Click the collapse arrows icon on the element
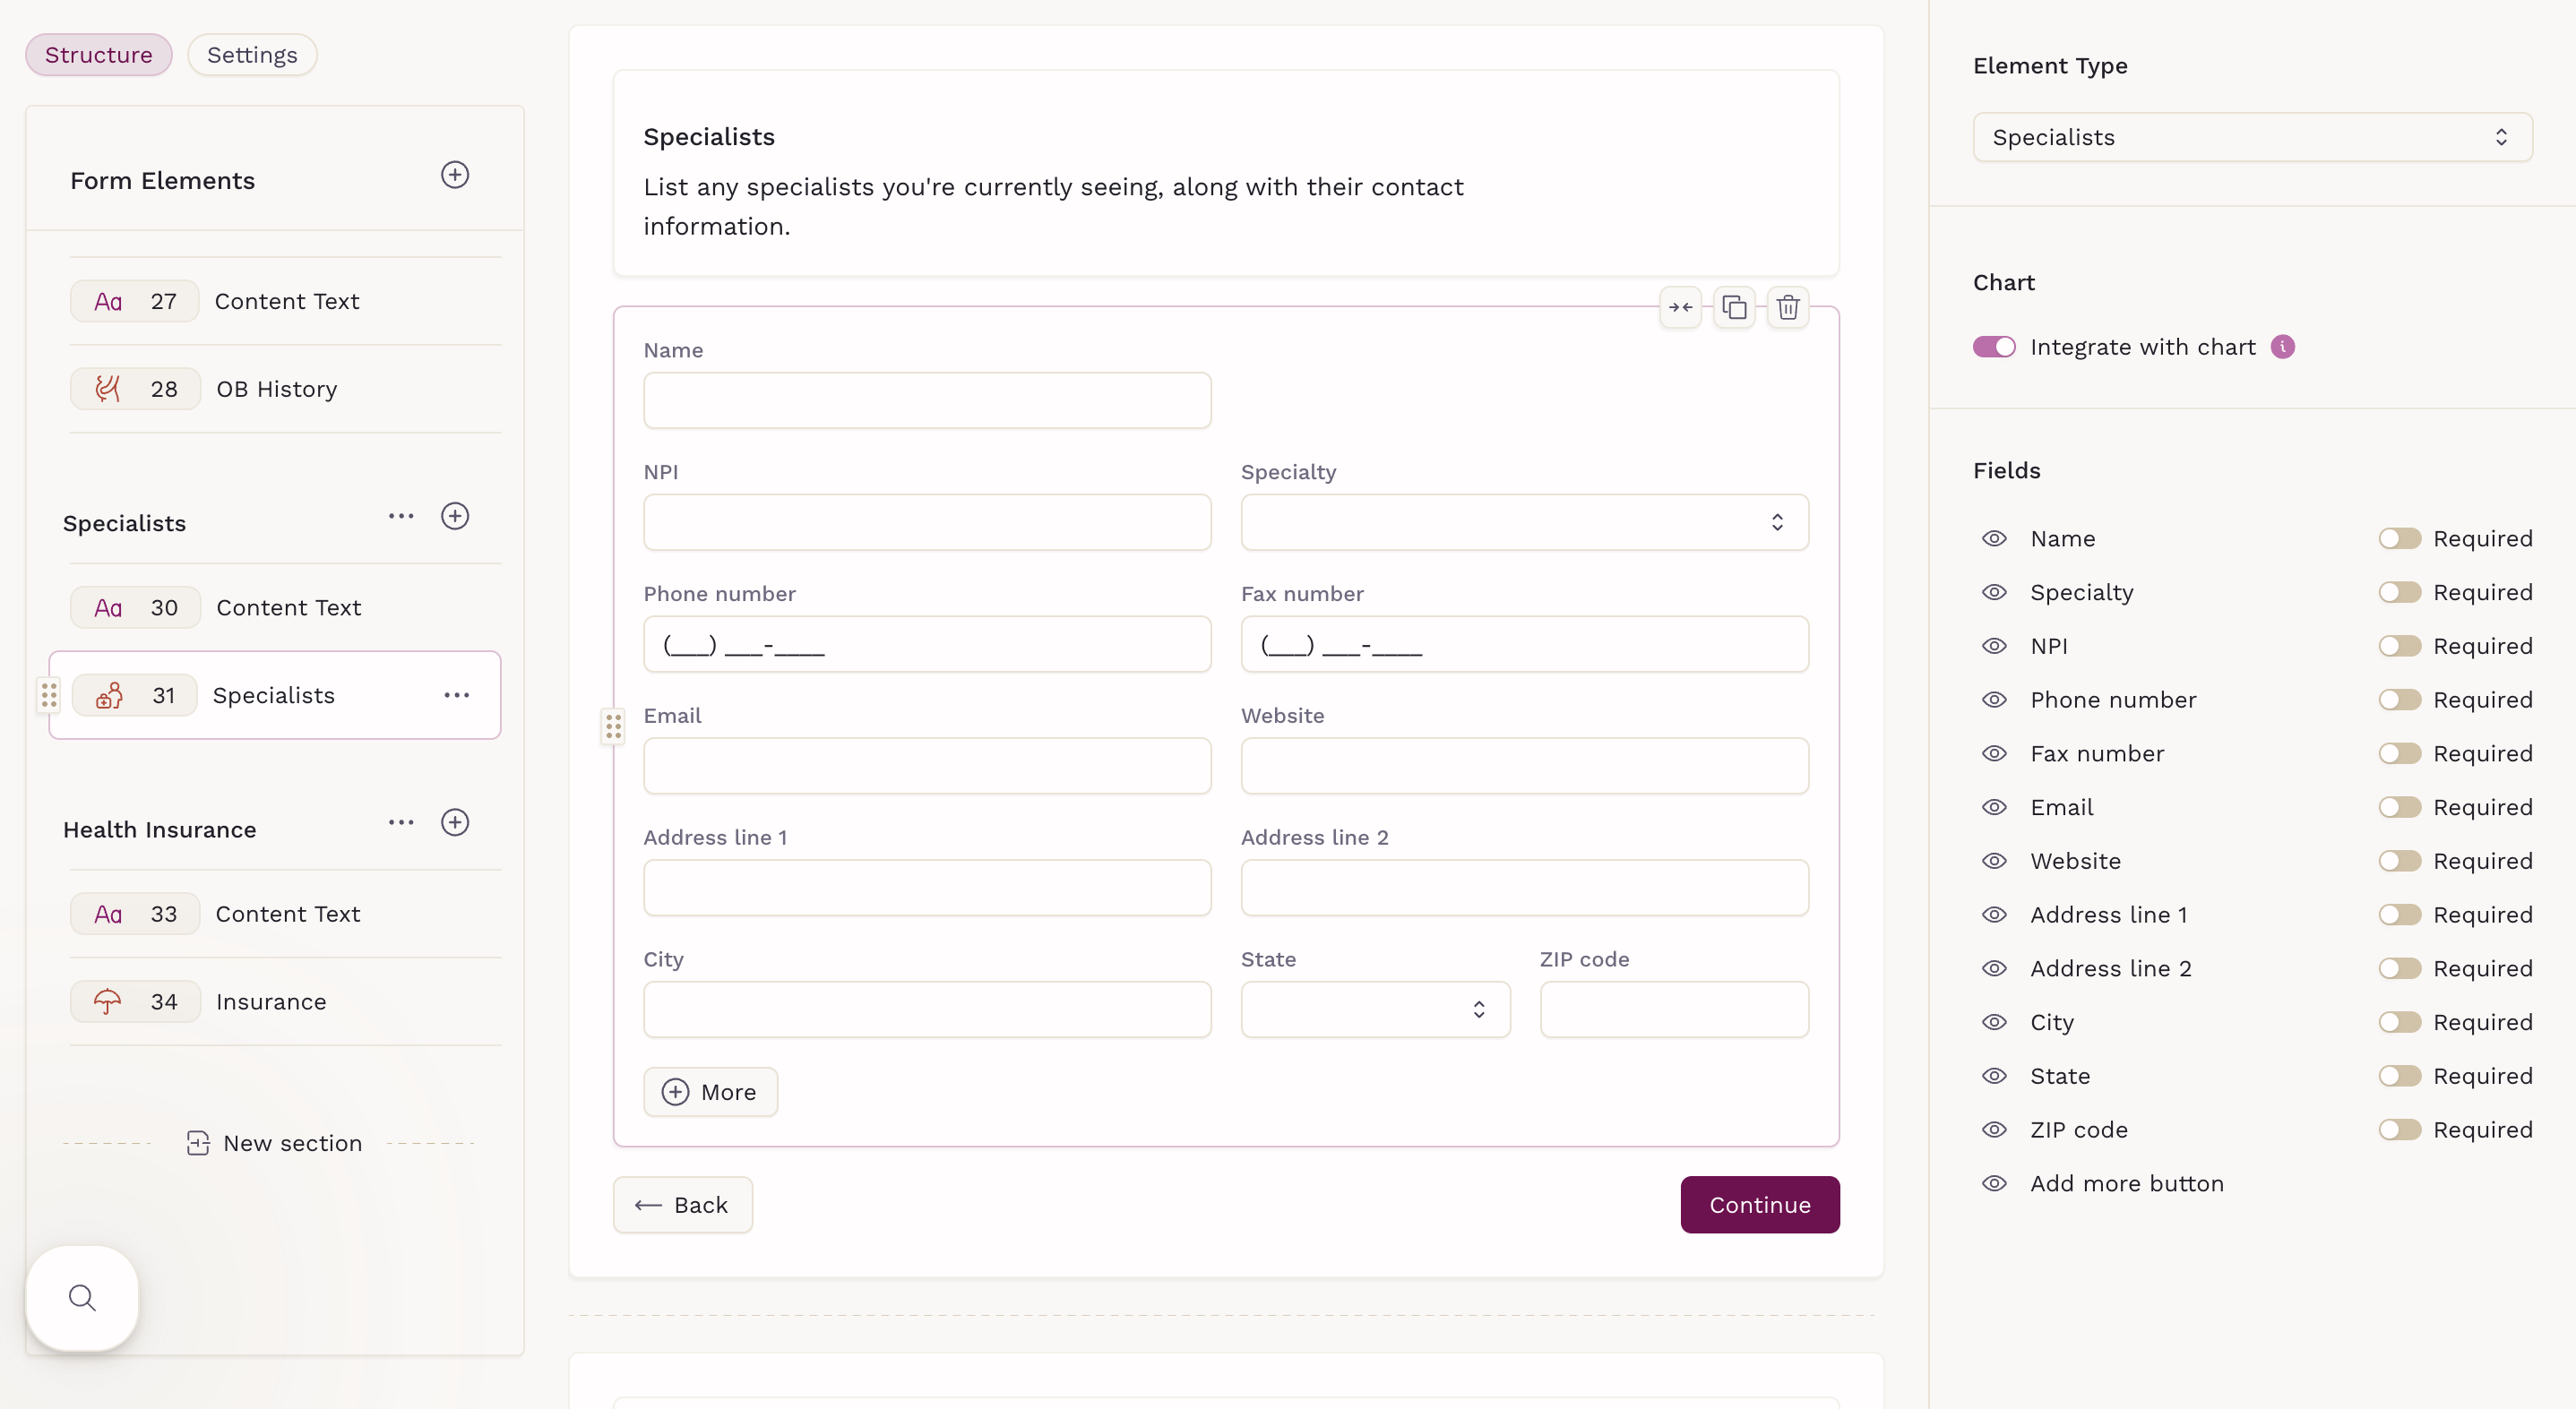Screen dimensions: 2576x1409 1680,308
